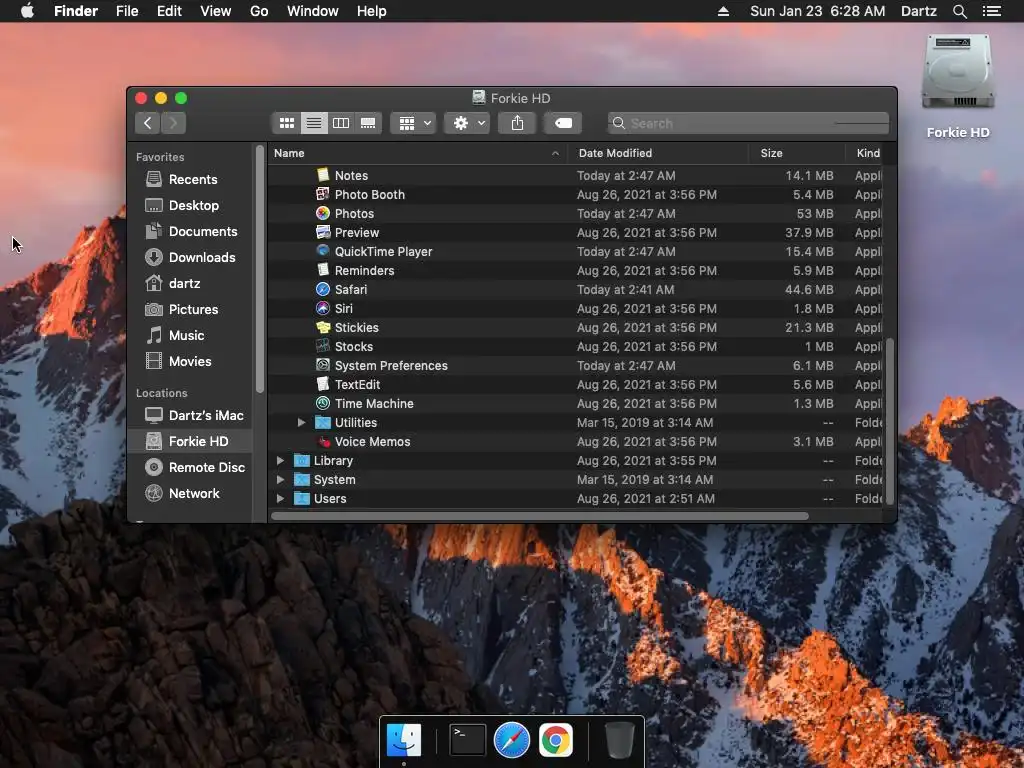1024x768 pixels.
Task: Open the View menu
Action: (x=216, y=11)
